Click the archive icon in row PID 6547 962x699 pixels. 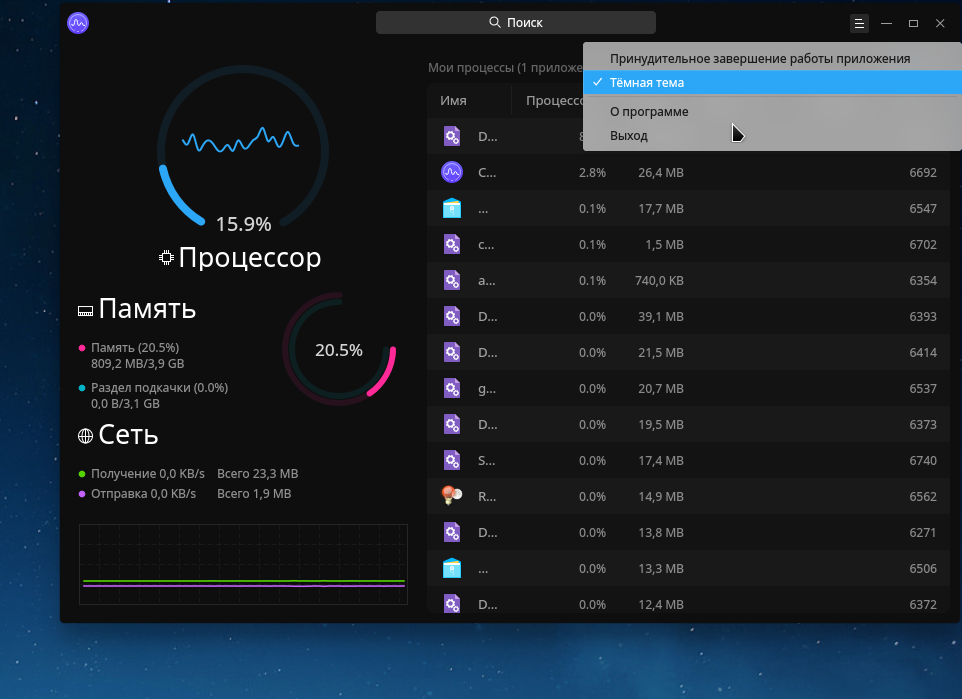click(452, 209)
